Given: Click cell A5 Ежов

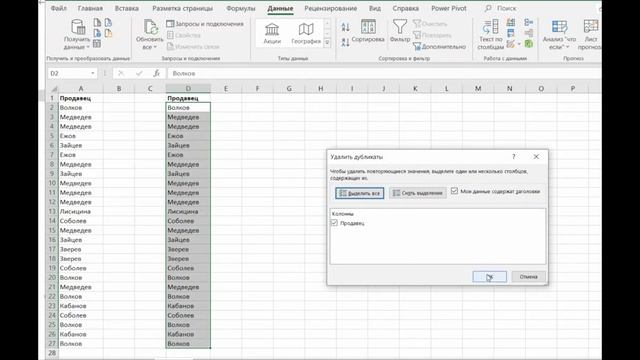Looking at the screenshot, I should click(81, 136).
